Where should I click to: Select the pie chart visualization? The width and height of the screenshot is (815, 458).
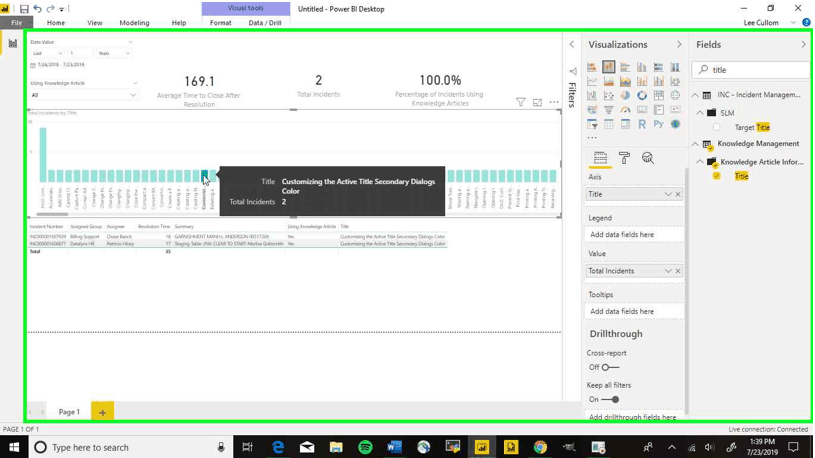point(625,95)
